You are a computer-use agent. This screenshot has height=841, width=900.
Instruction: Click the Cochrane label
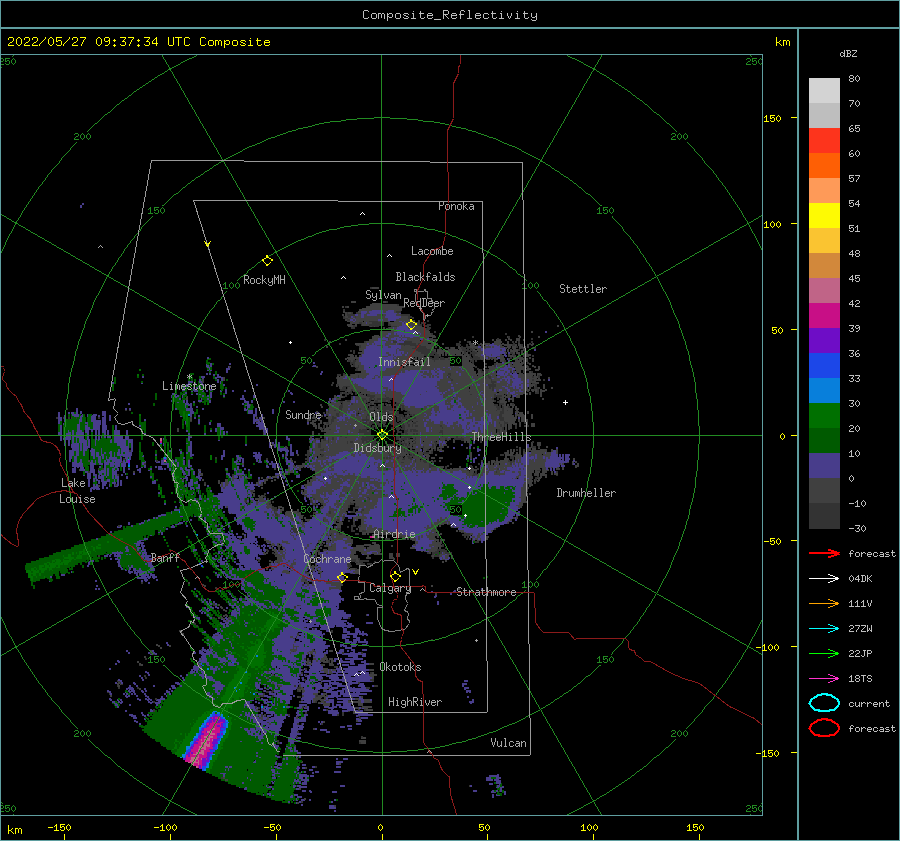pyautogui.click(x=327, y=559)
